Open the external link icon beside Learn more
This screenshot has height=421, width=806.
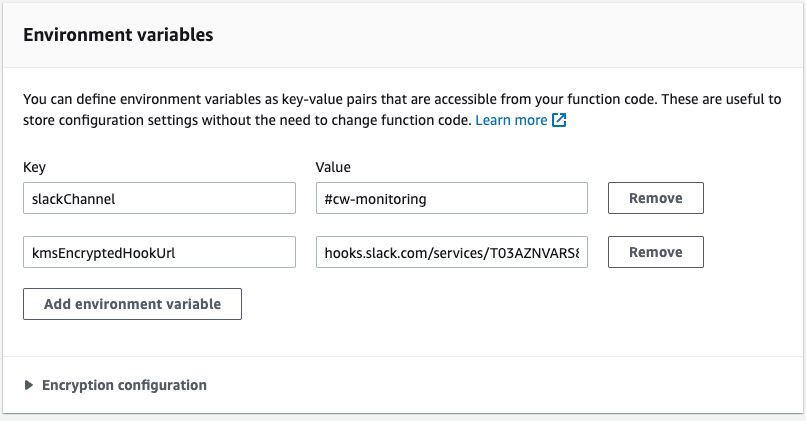click(560, 121)
